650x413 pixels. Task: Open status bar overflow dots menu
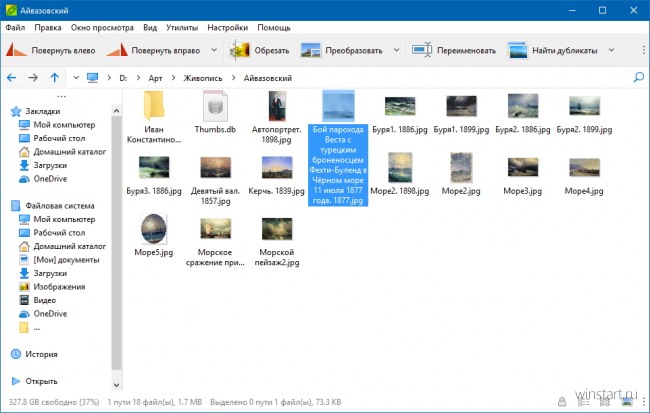pyautogui.click(x=644, y=401)
